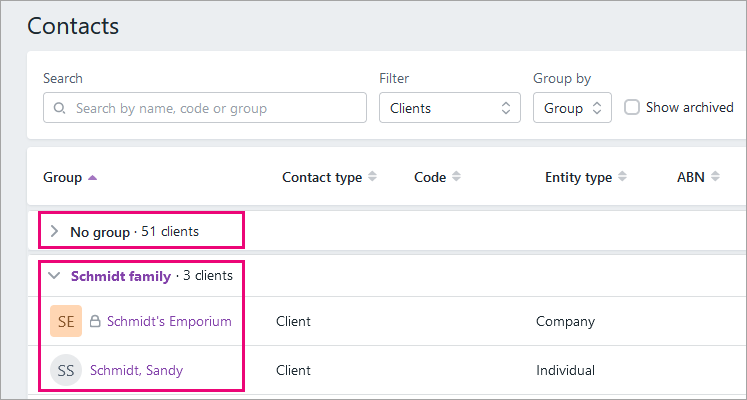Click the Group column header
The height and width of the screenshot is (400, 747).
62,177
